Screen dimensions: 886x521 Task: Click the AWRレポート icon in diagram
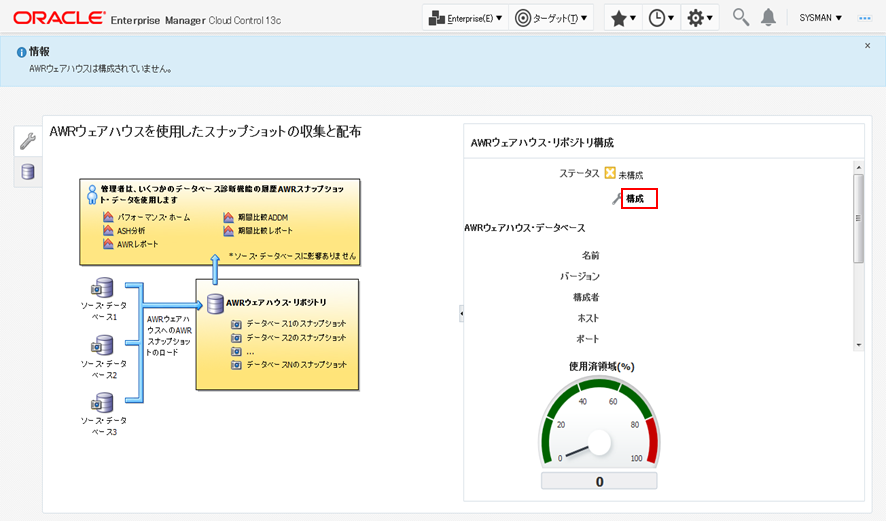pyautogui.click(x=108, y=244)
